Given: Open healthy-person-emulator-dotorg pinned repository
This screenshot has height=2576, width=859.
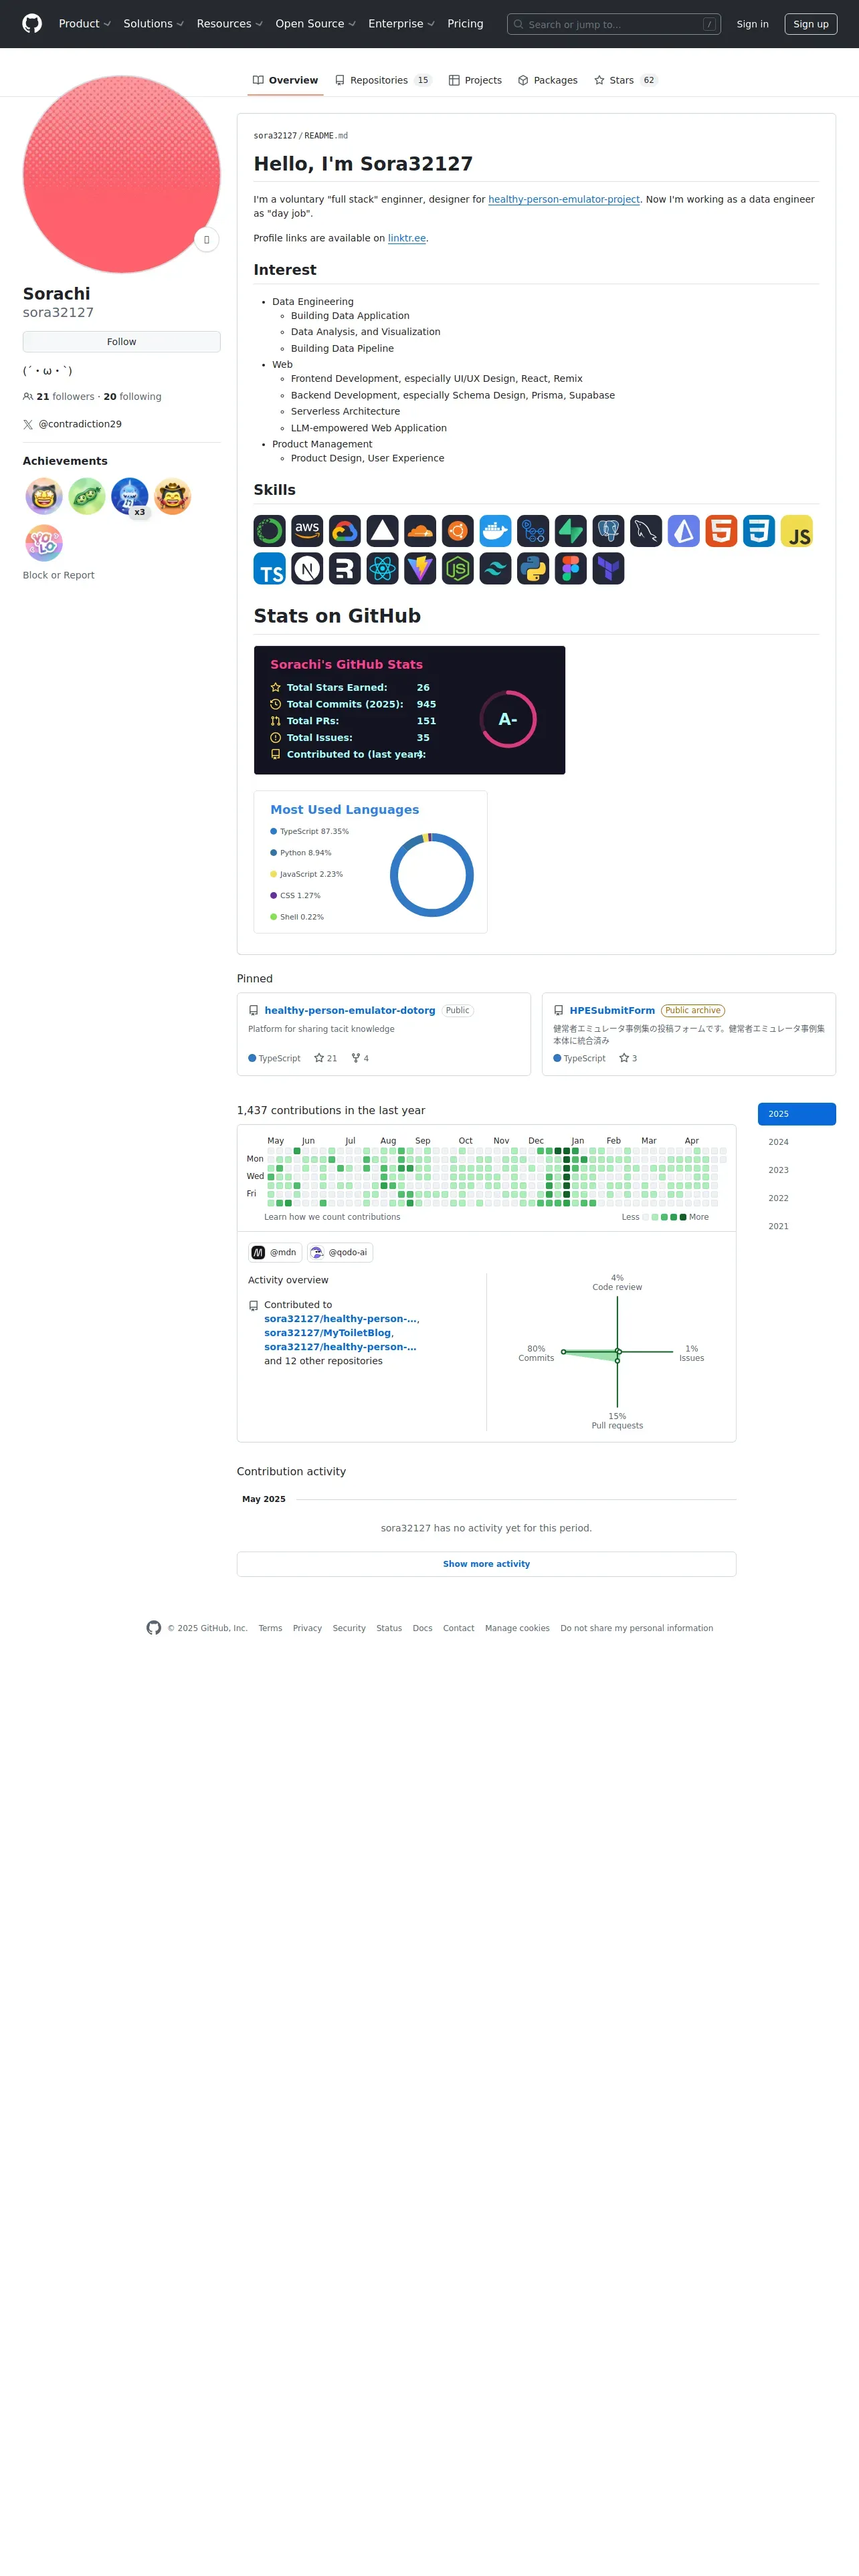Looking at the screenshot, I should coord(350,1010).
